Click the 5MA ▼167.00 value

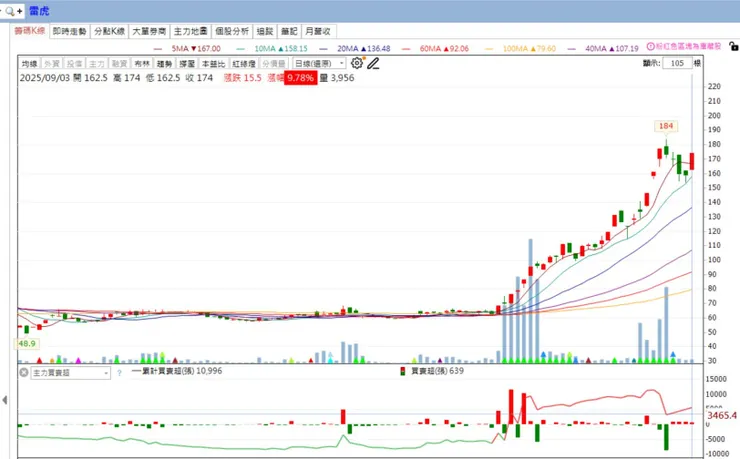tap(196, 49)
